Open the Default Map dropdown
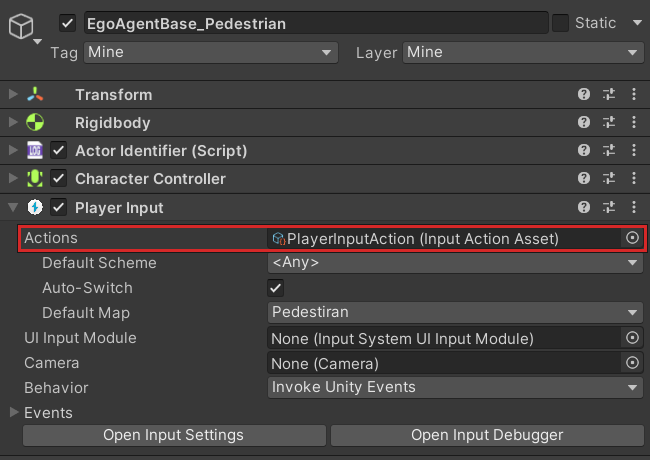Viewport: 650px width, 460px height. point(455,312)
